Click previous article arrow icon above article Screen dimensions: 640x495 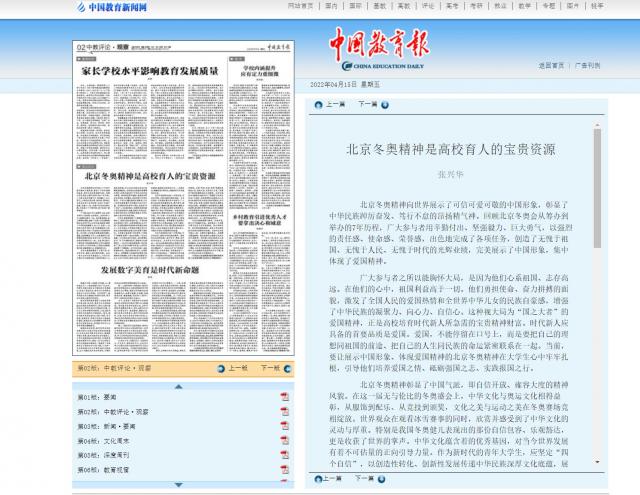click(318, 103)
